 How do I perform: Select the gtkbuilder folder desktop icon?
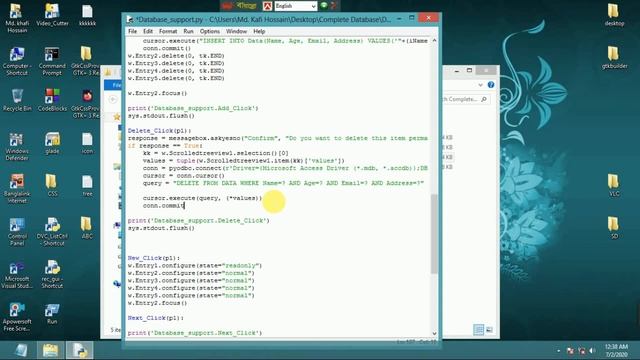(x=614, y=58)
